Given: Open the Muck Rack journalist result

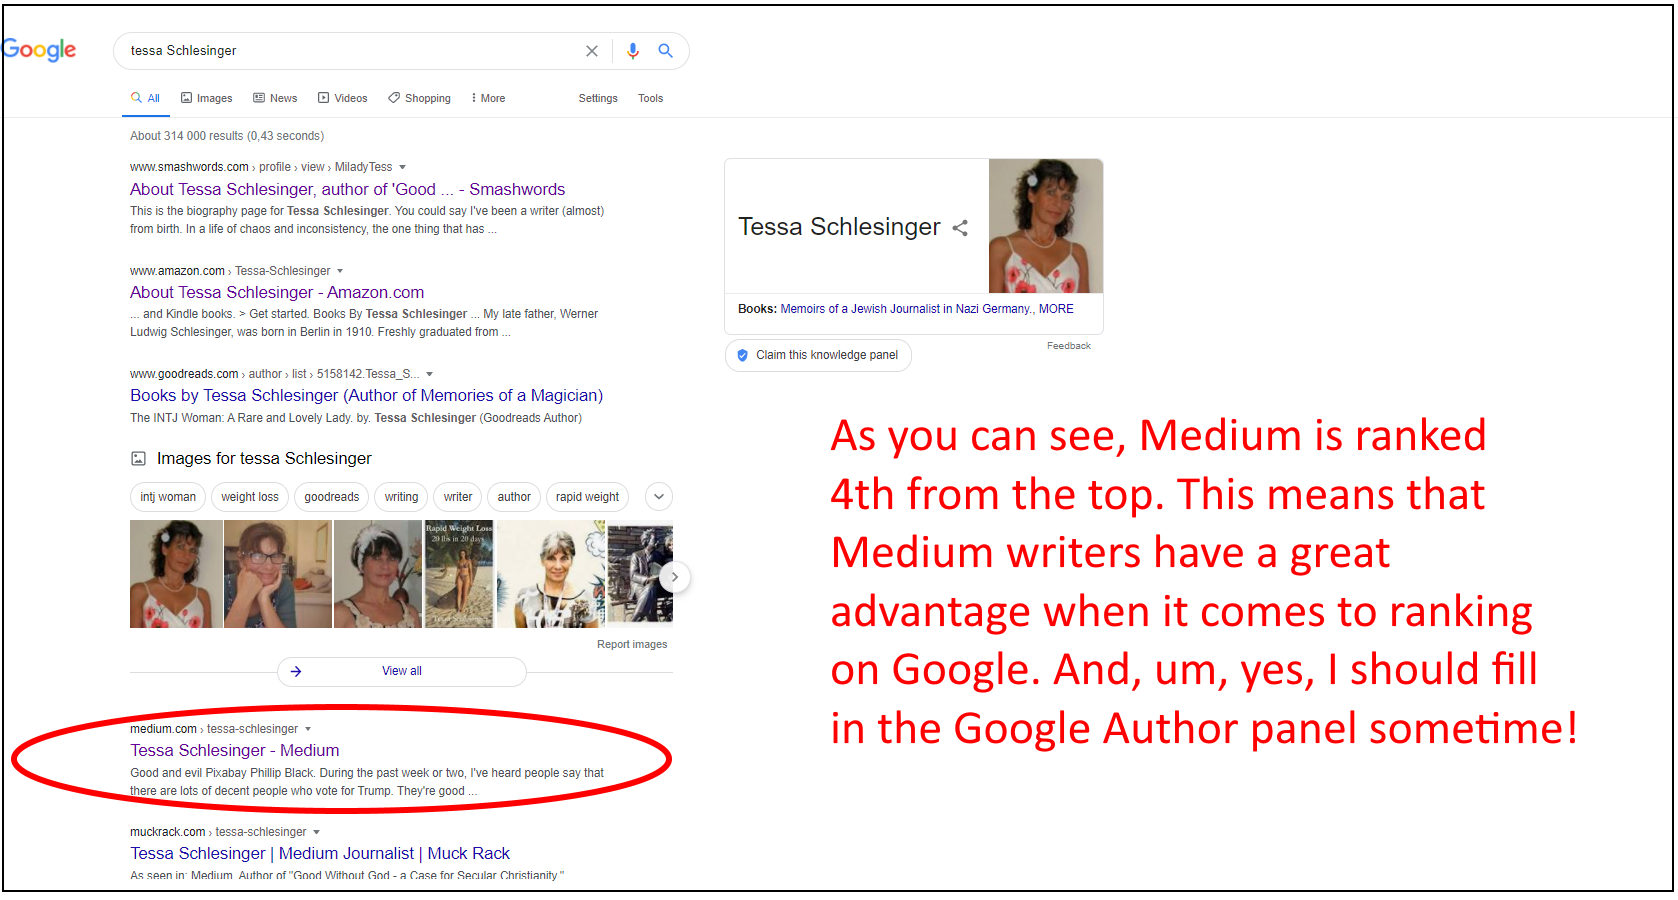Looking at the screenshot, I should (x=320, y=853).
